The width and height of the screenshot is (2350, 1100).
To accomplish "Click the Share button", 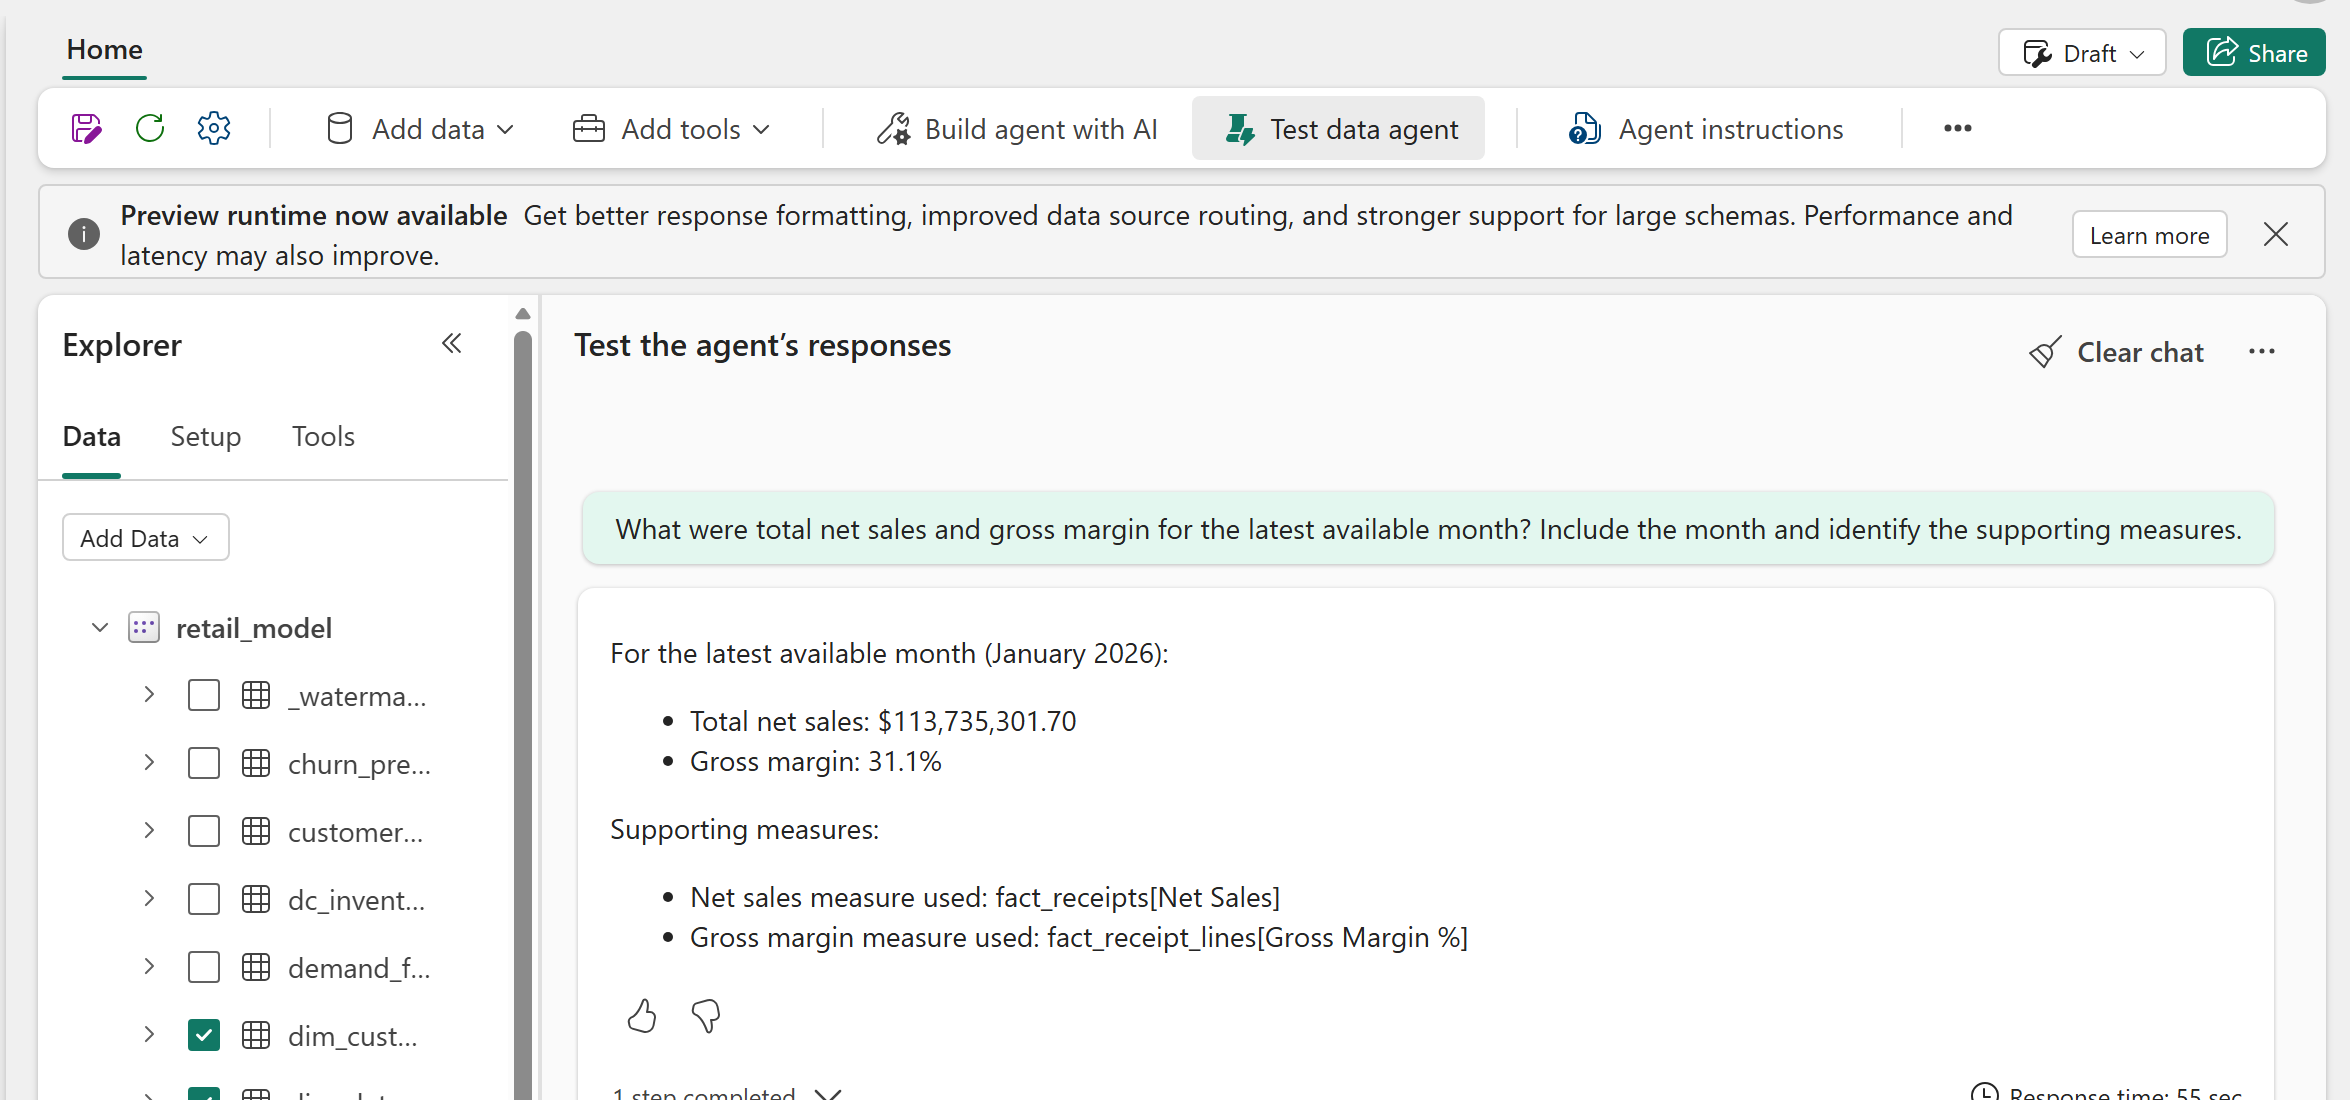I will (x=2254, y=53).
